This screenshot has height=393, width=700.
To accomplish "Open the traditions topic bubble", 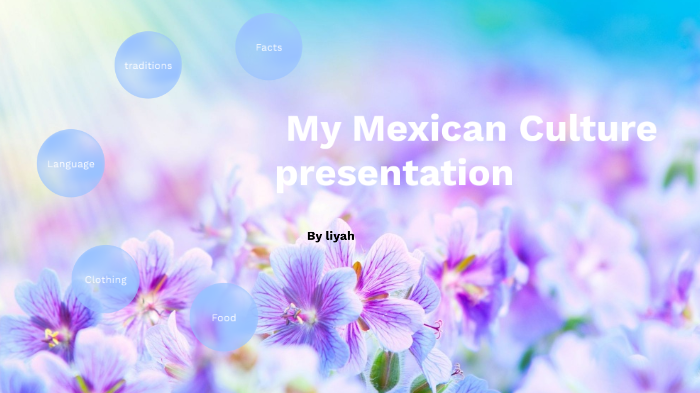I will tap(148, 65).
